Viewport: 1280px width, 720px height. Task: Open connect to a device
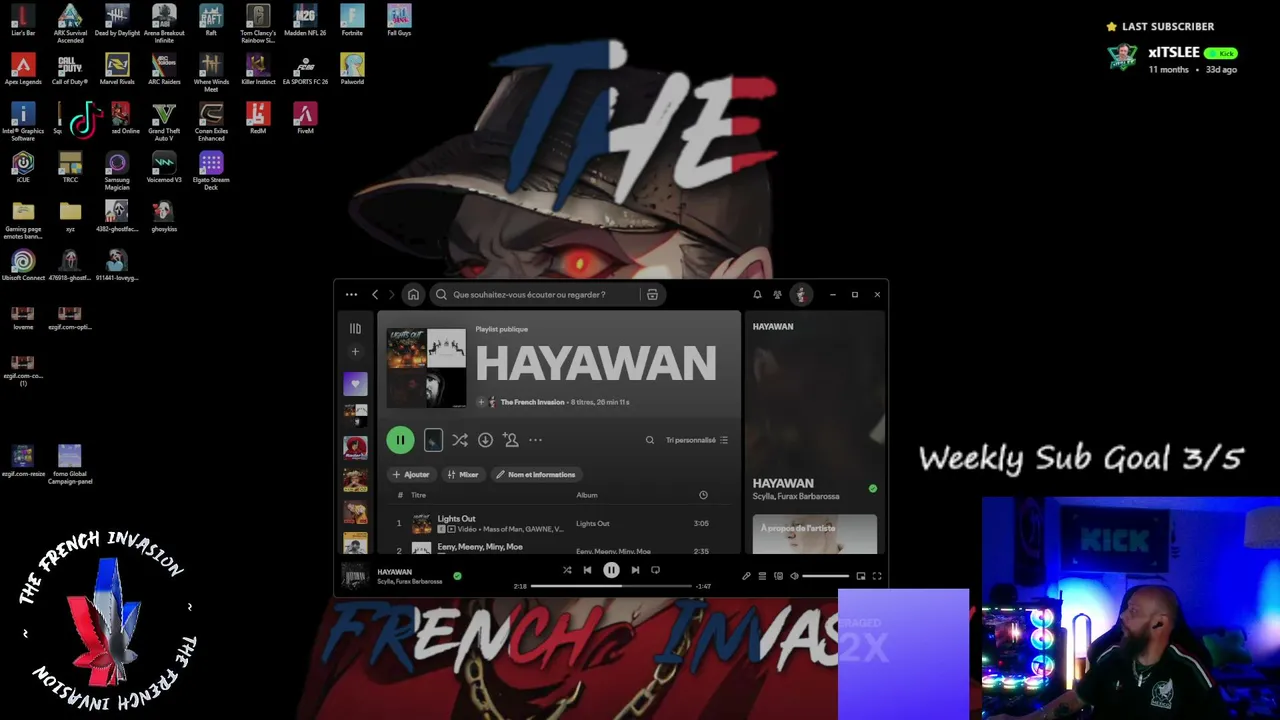[x=778, y=576]
